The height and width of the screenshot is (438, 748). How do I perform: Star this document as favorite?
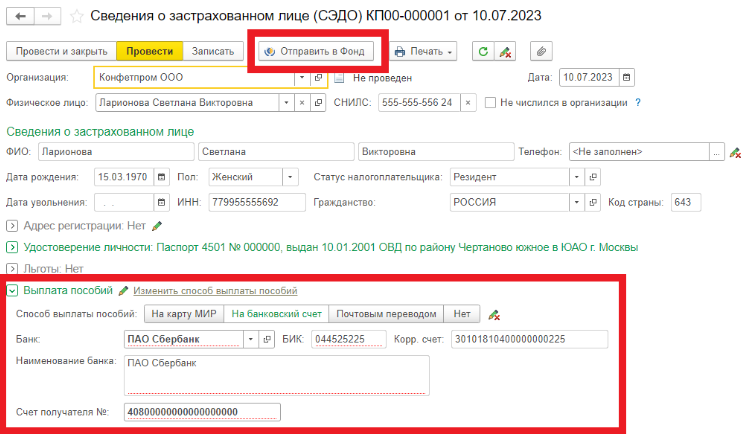[74, 16]
